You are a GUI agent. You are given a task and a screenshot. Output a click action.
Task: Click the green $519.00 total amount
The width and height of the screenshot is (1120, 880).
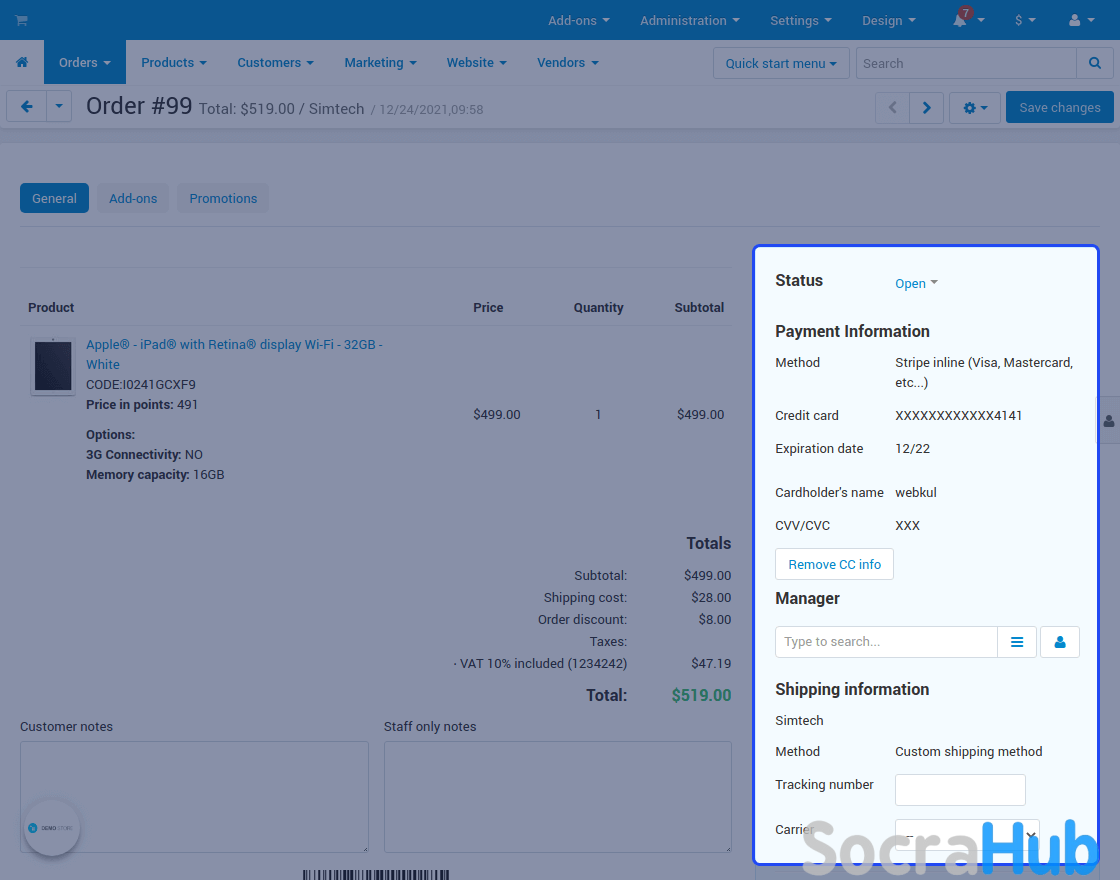point(701,695)
